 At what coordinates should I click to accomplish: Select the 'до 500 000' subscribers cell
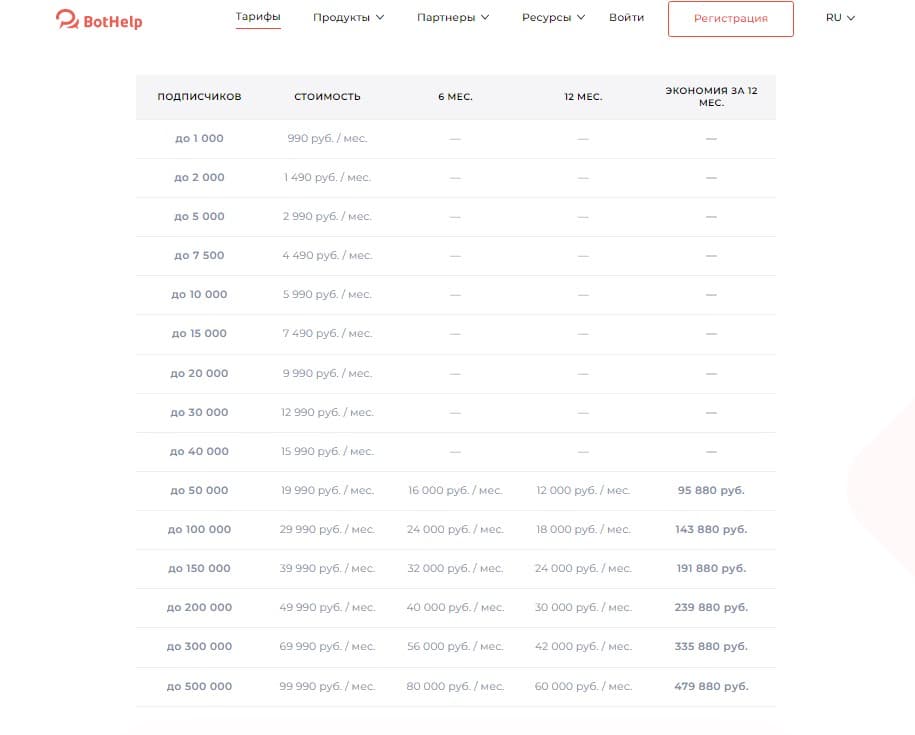tap(200, 687)
